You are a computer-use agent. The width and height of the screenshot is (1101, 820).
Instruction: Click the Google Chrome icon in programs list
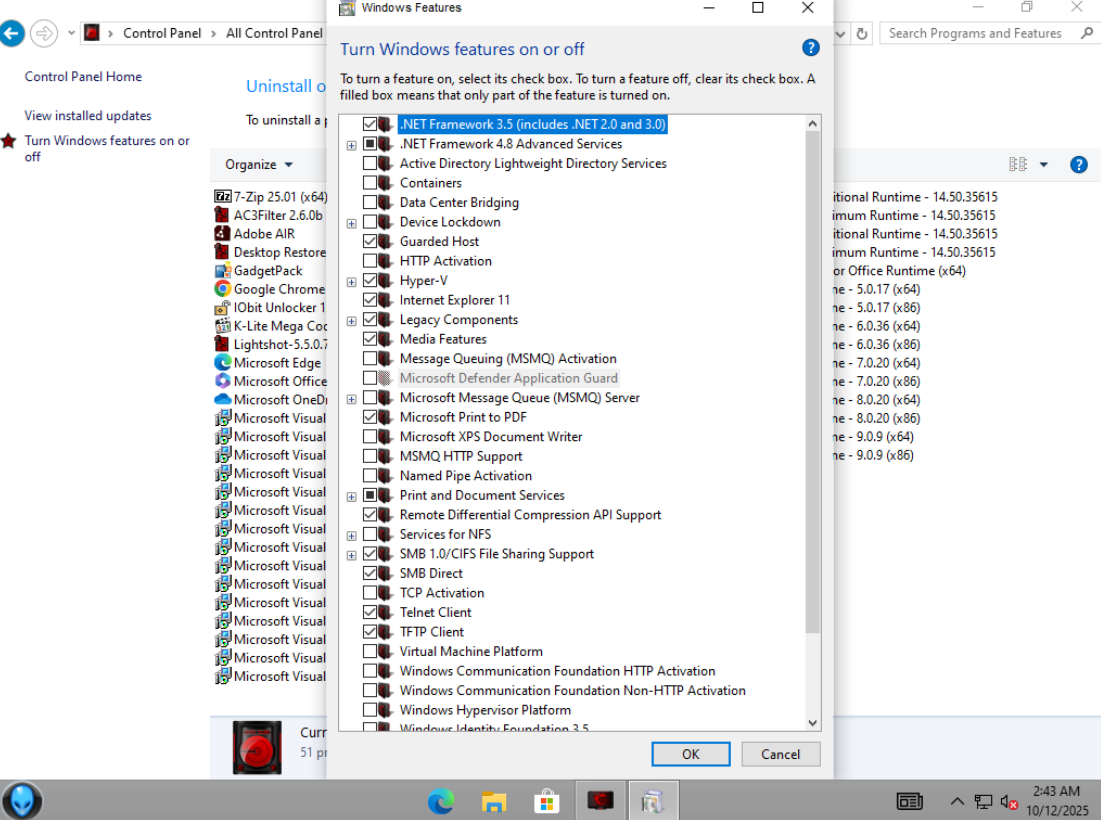coord(223,289)
